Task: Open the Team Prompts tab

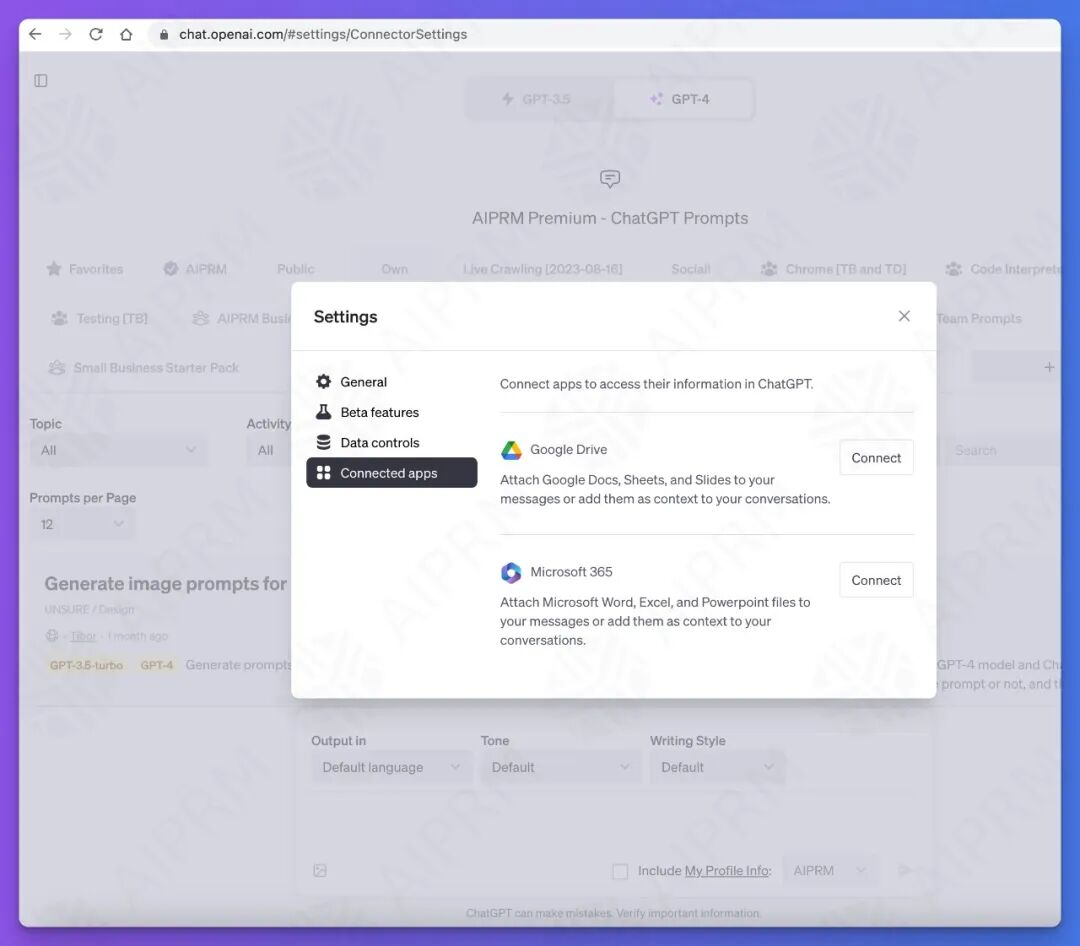Action: point(979,318)
